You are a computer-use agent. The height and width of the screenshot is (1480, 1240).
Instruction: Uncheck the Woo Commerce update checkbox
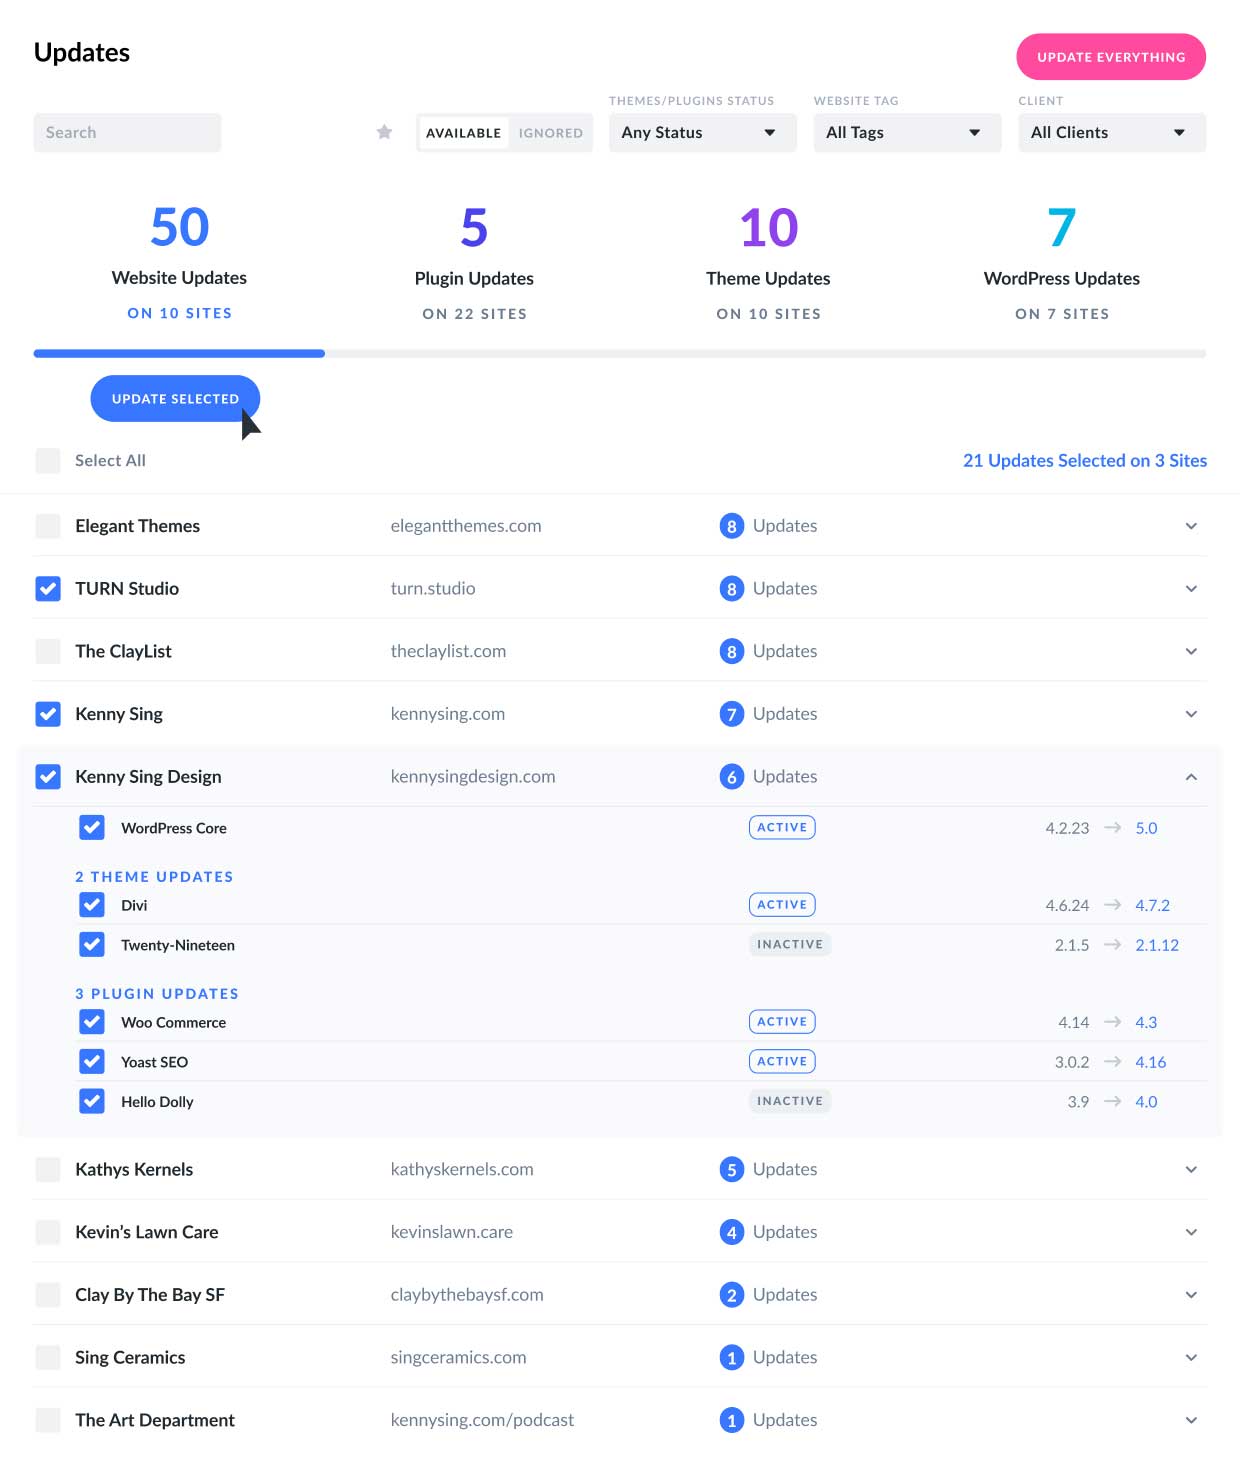point(91,1021)
